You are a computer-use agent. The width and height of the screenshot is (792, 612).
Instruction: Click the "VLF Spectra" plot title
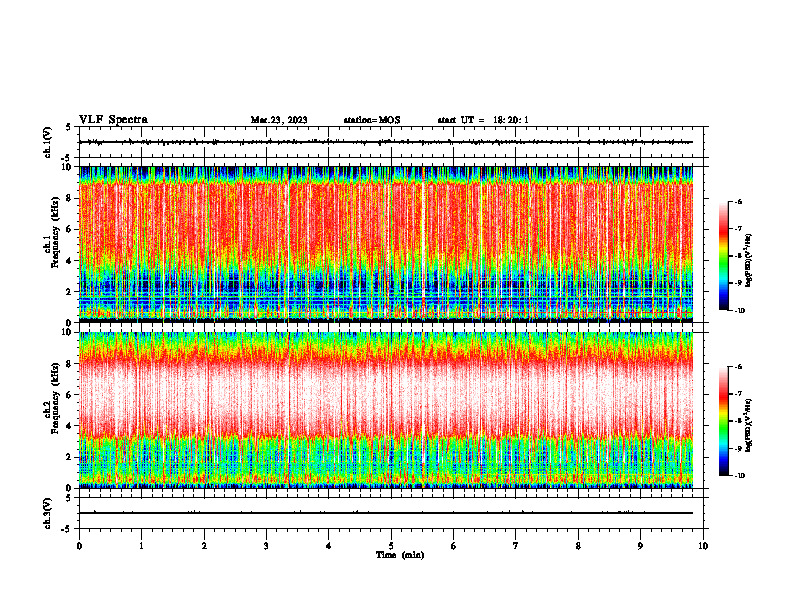click(x=113, y=120)
